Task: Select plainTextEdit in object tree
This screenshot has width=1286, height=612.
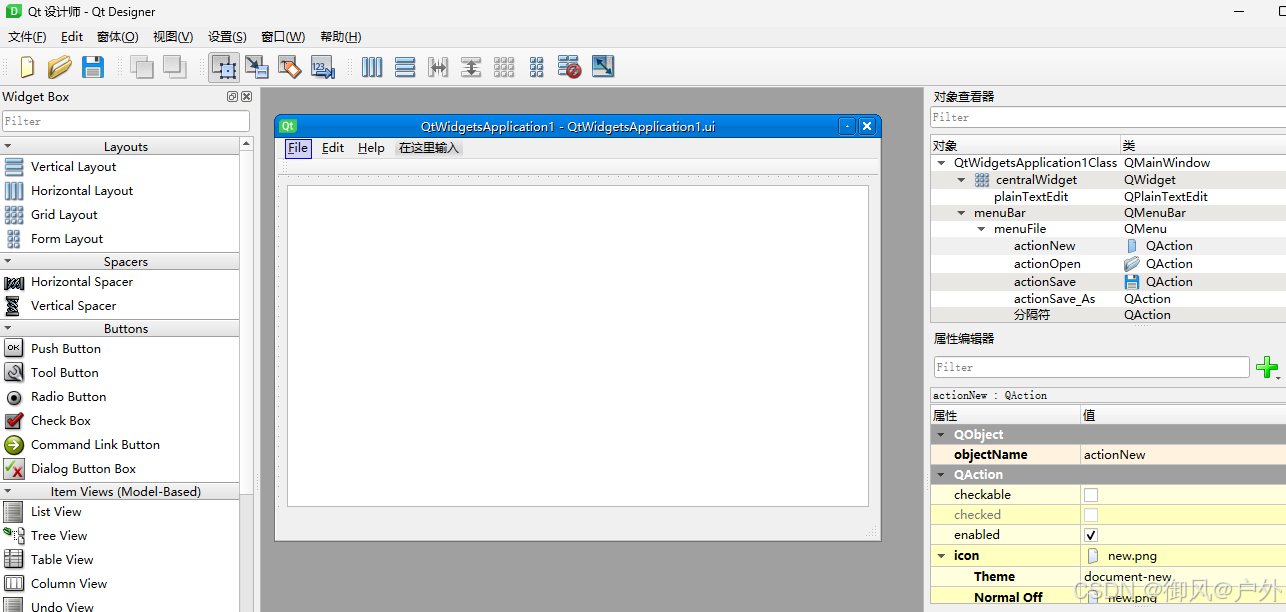Action: pyautogui.click(x=1031, y=197)
